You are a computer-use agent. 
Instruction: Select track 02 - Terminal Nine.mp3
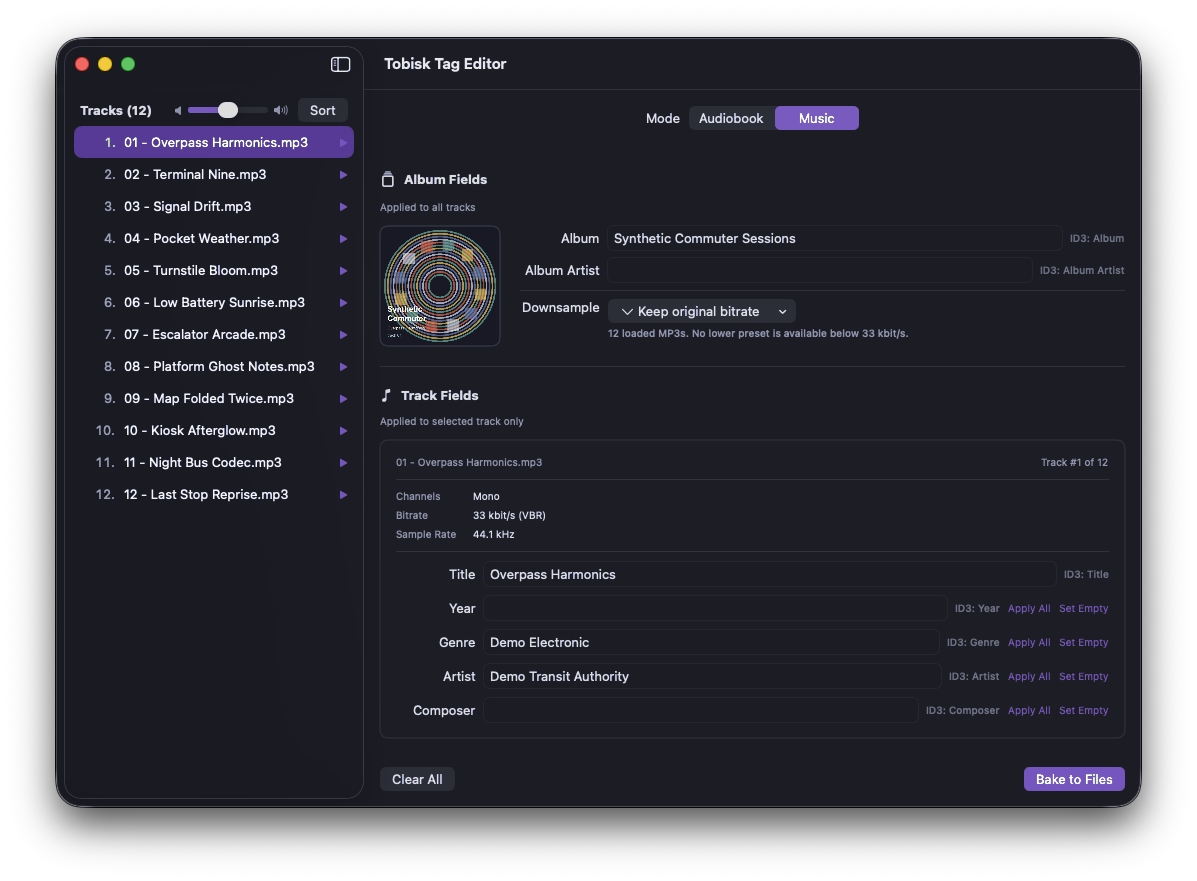pos(214,175)
